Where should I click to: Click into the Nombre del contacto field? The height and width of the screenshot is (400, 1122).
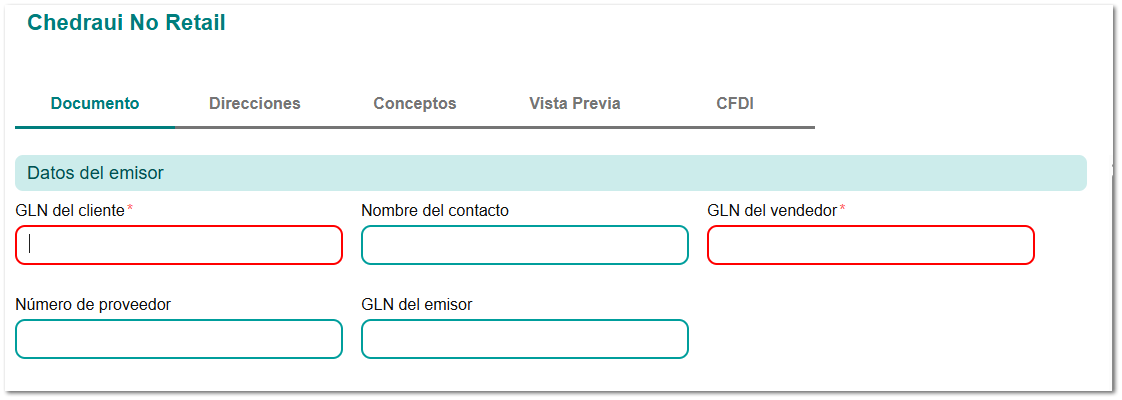pos(525,245)
